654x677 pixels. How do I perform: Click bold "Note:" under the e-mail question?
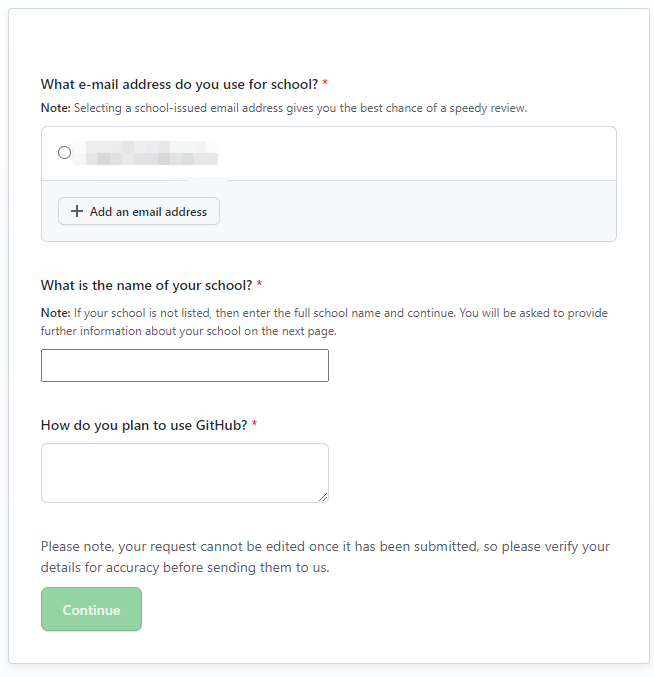(55, 108)
